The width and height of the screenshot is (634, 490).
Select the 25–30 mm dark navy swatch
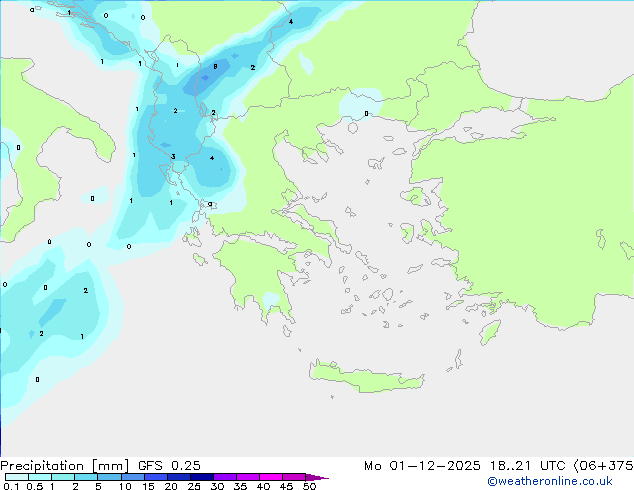point(201,477)
